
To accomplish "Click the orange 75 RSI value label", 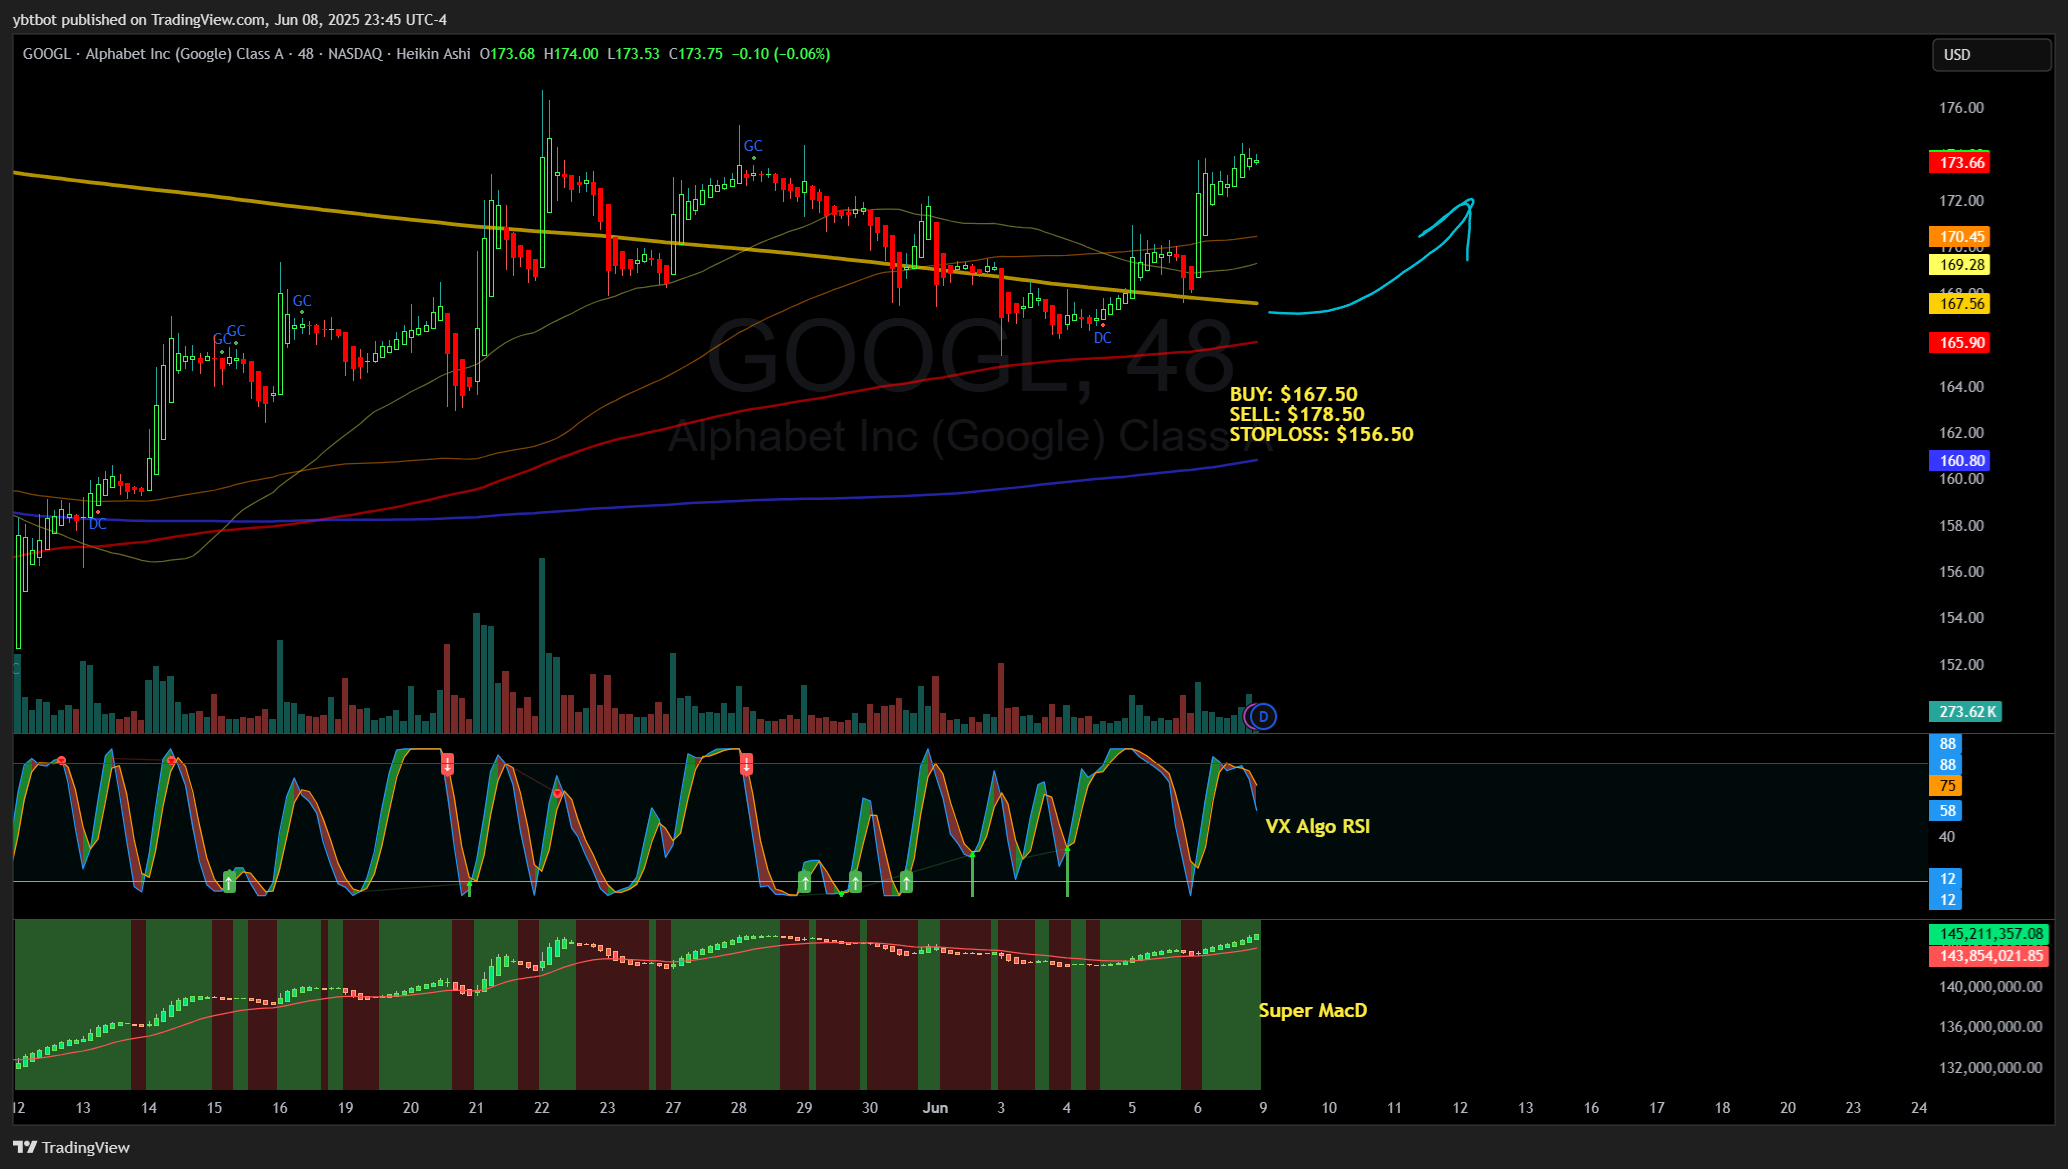I will pos(1946,786).
